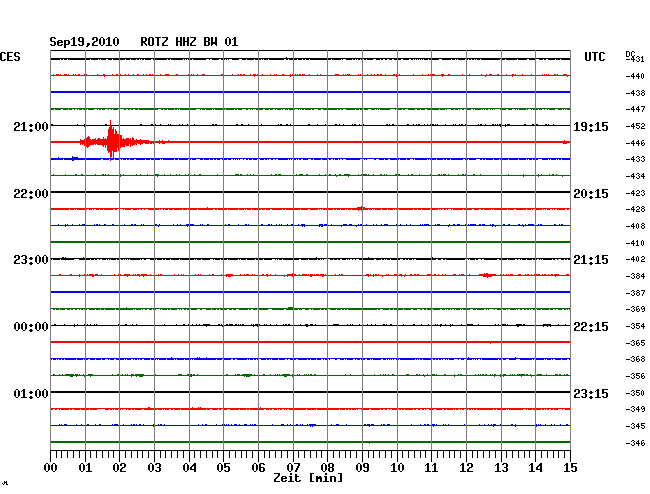
Task: Click minute label 13 on bottom axis
Action: click(x=501, y=468)
